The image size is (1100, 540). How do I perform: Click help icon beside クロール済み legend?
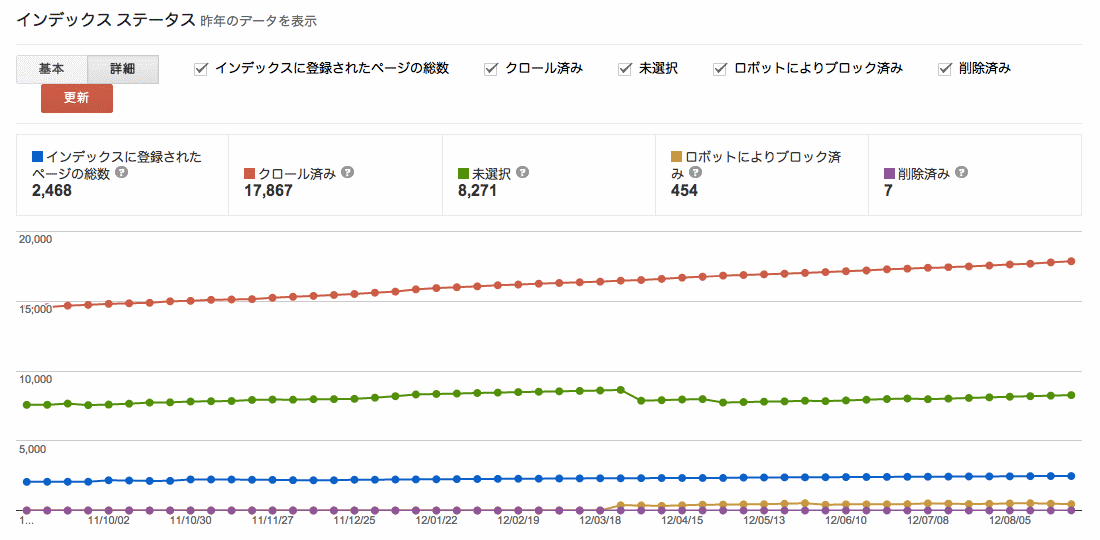[348, 172]
